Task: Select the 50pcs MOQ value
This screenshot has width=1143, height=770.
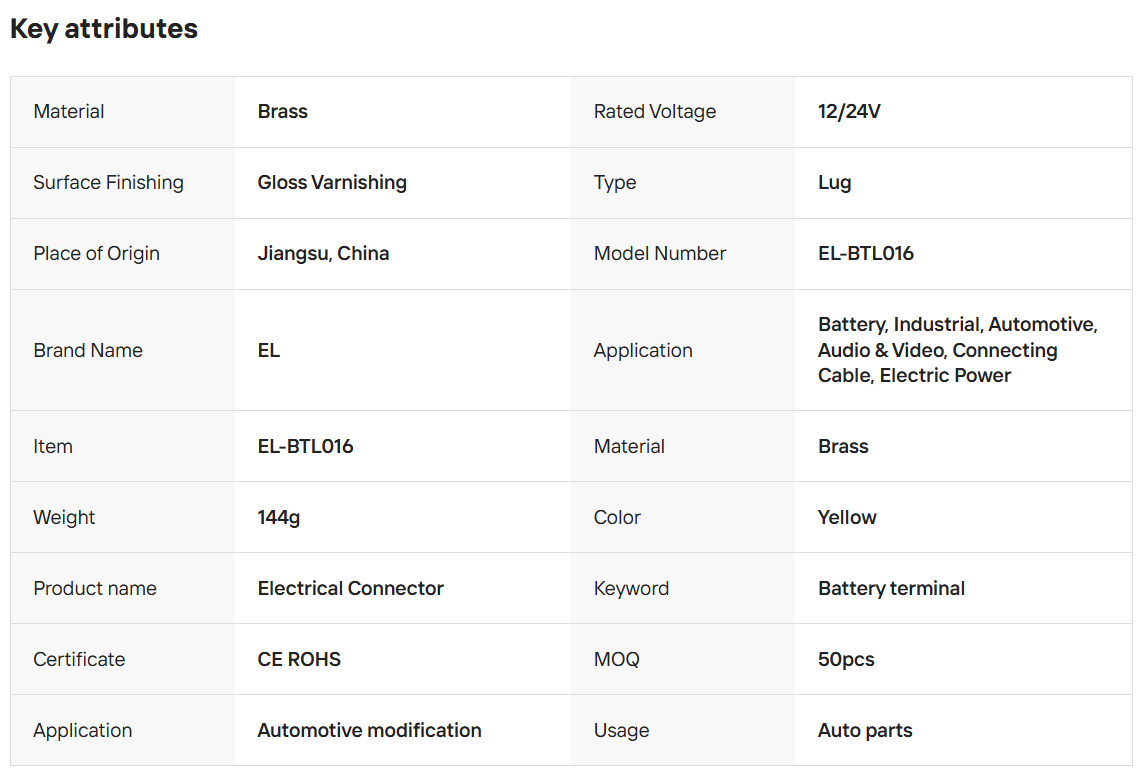Action: 846,660
